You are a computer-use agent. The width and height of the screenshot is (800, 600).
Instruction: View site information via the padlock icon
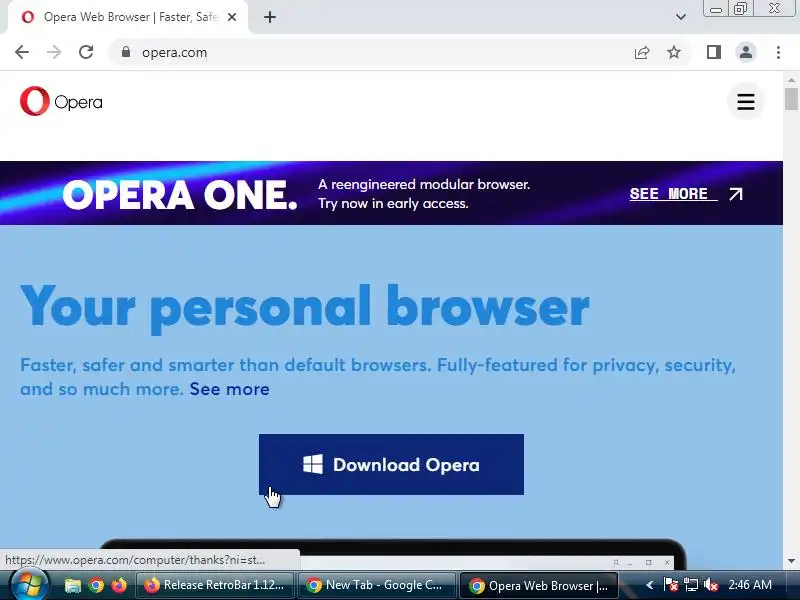126,52
